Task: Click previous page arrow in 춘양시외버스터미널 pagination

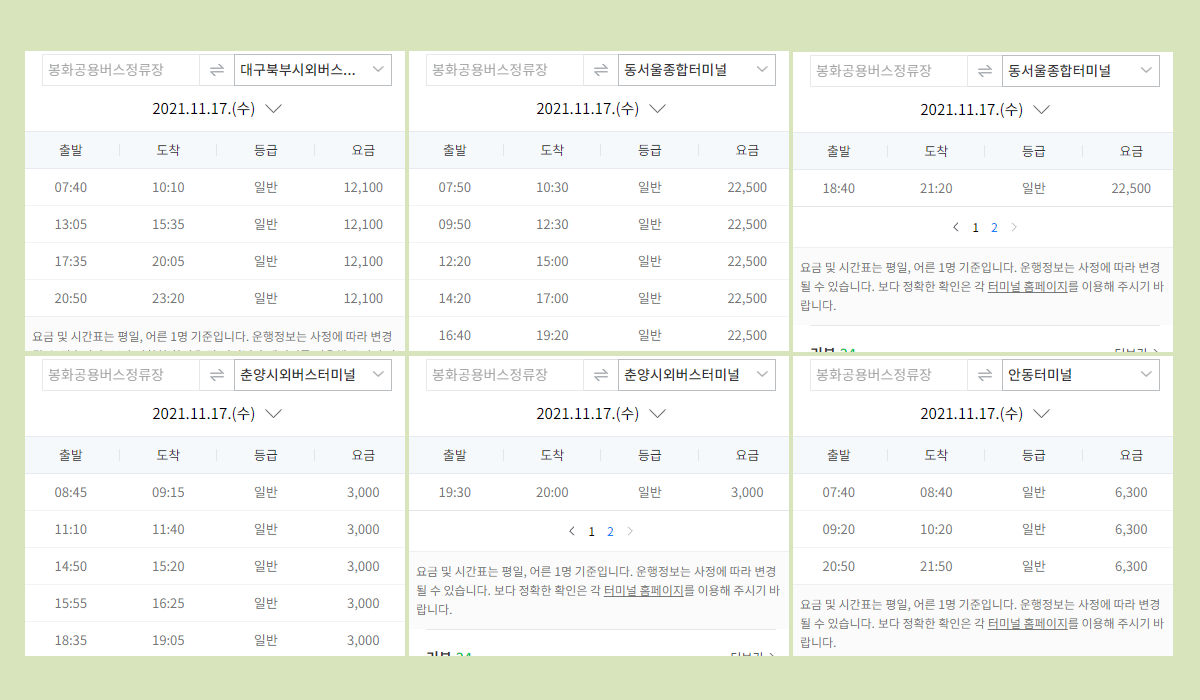Action: point(571,531)
